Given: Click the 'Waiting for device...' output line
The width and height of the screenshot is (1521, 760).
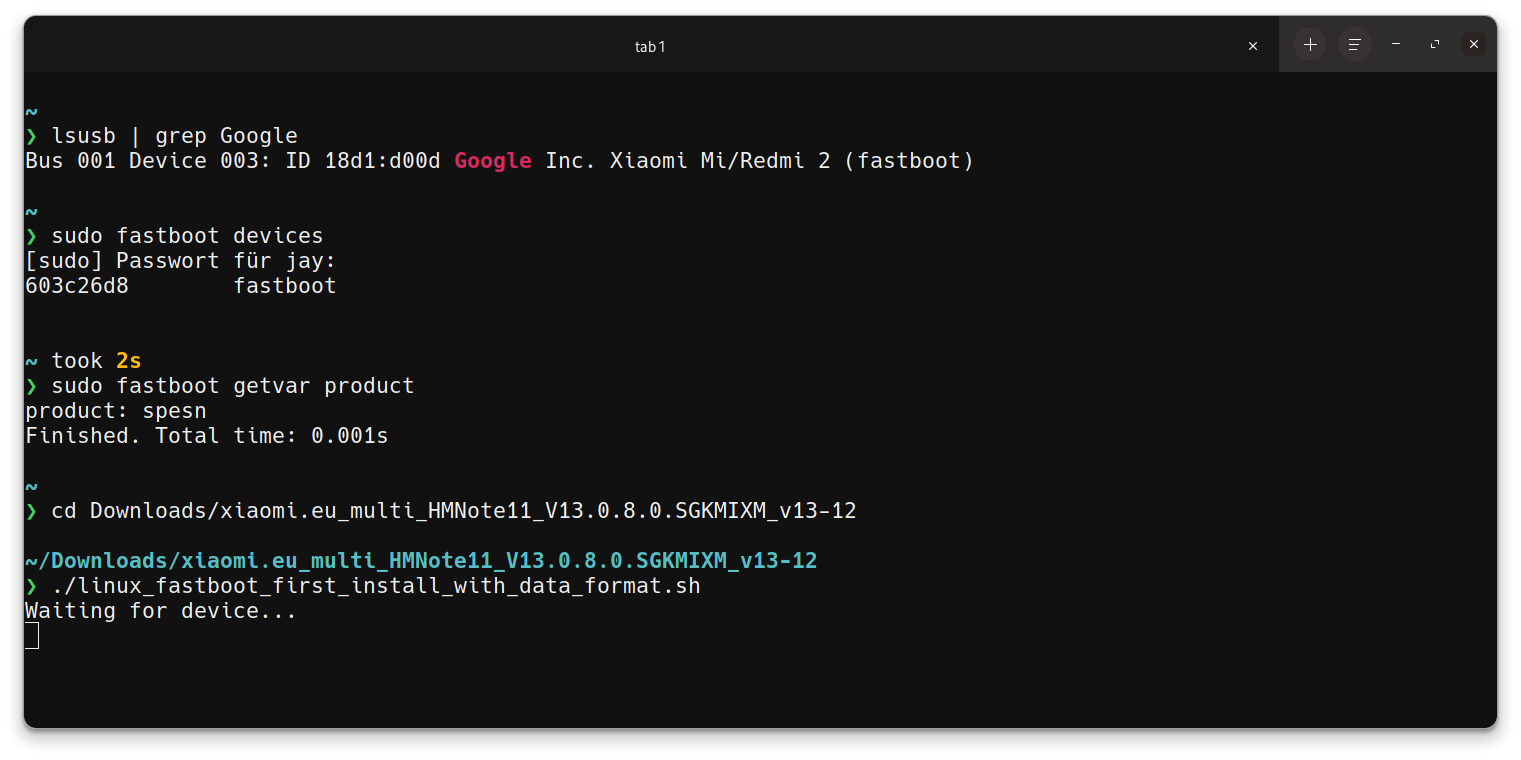Looking at the screenshot, I should (x=160, y=611).
